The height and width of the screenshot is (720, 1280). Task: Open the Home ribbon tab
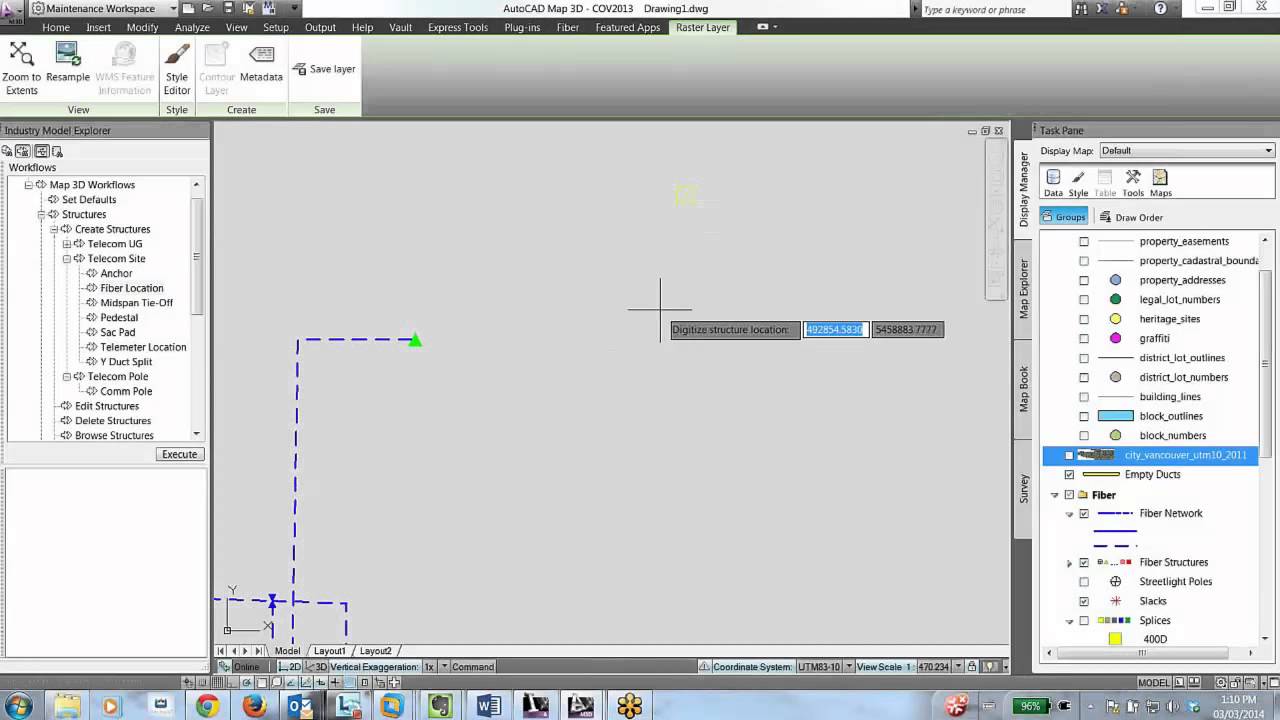click(56, 28)
